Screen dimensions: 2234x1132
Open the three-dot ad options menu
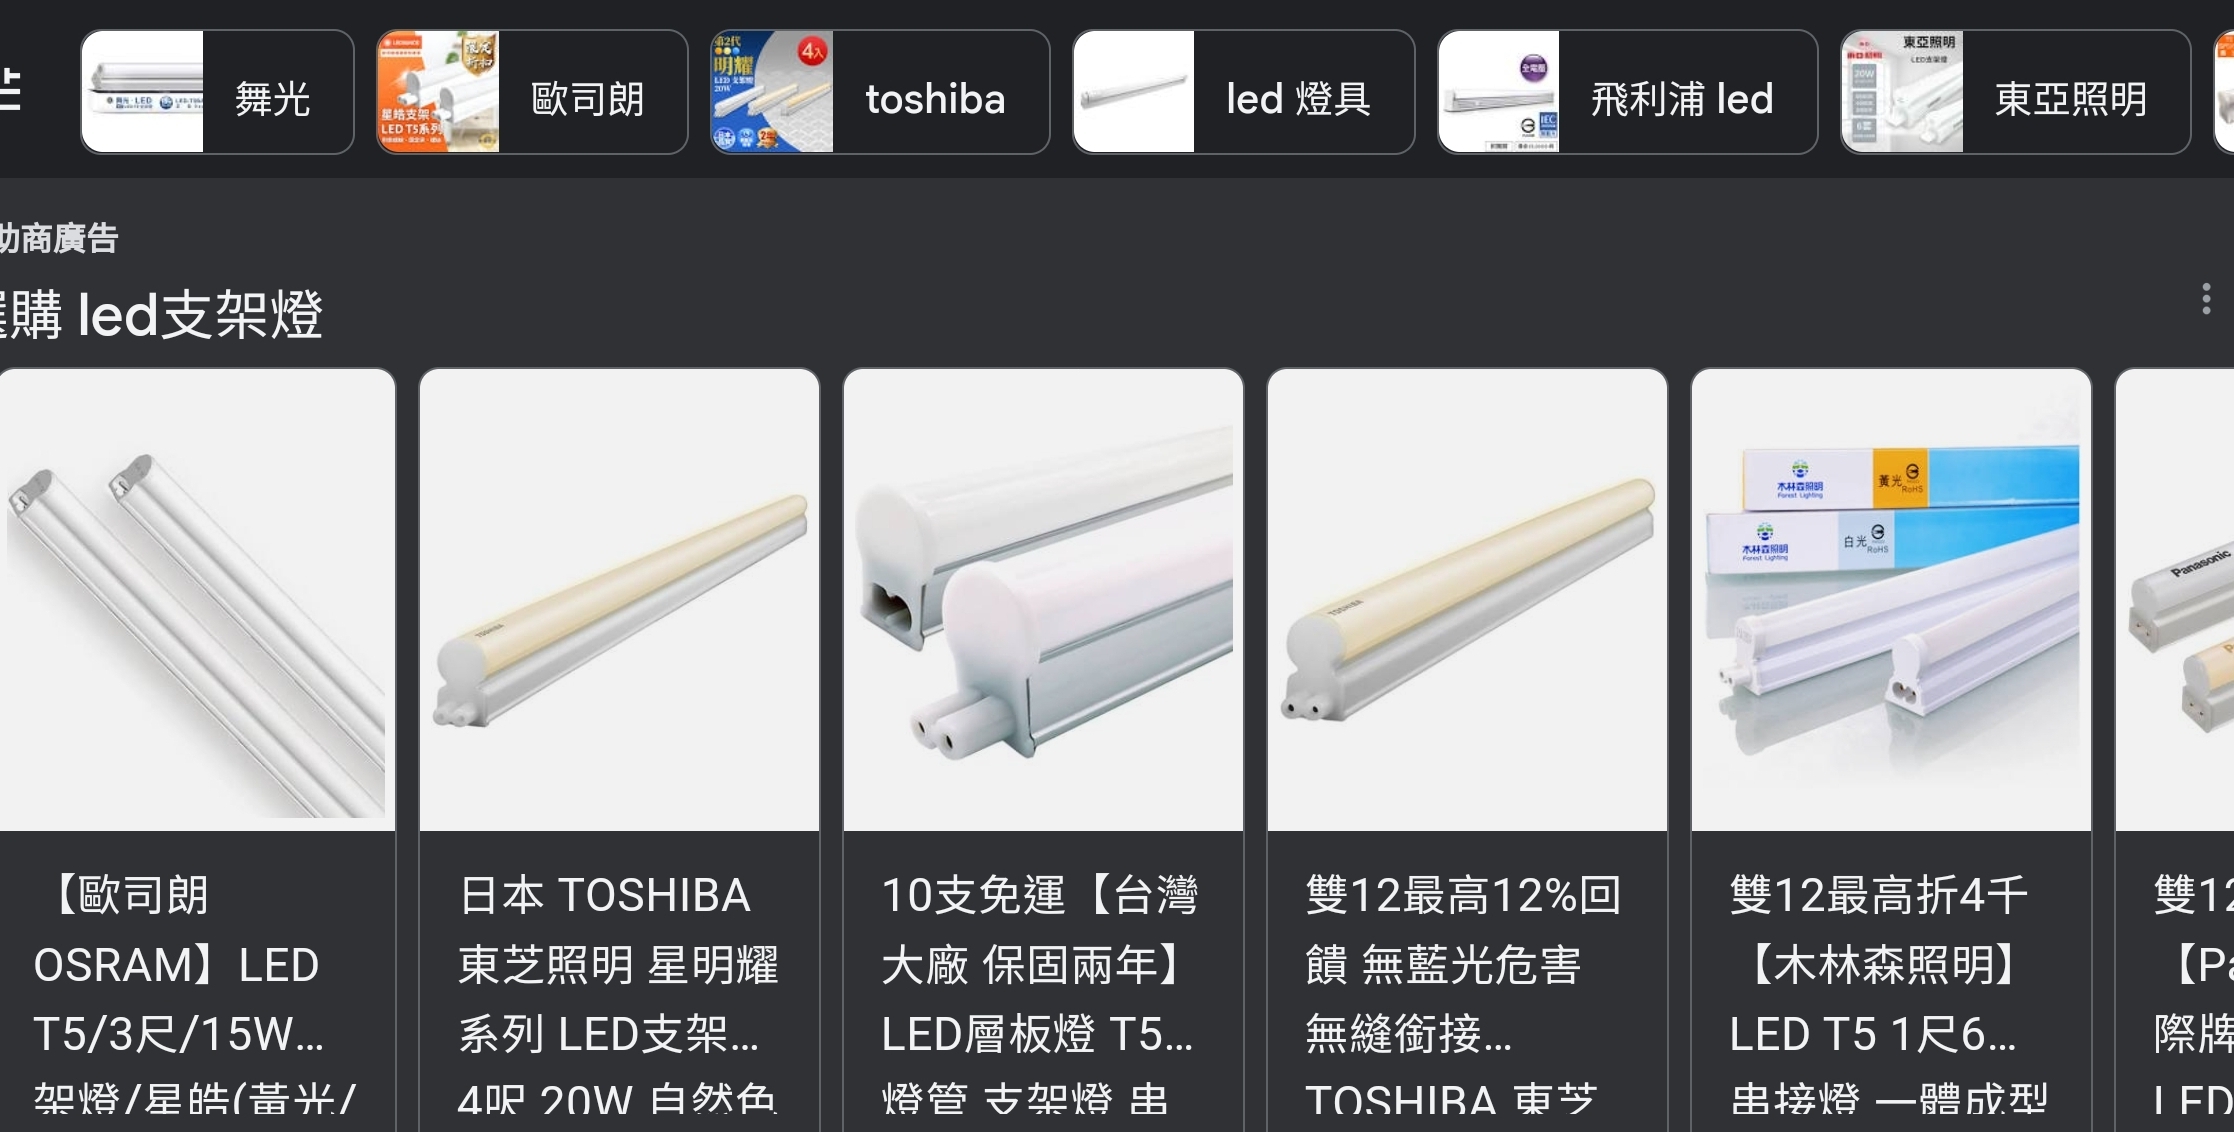(2206, 299)
